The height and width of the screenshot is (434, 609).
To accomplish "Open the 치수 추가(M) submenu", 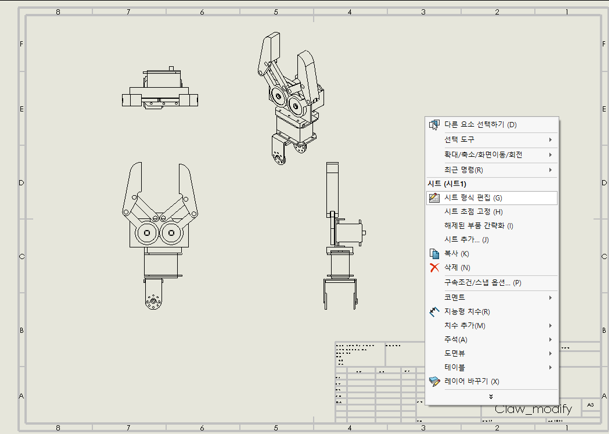I will coord(492,326).
